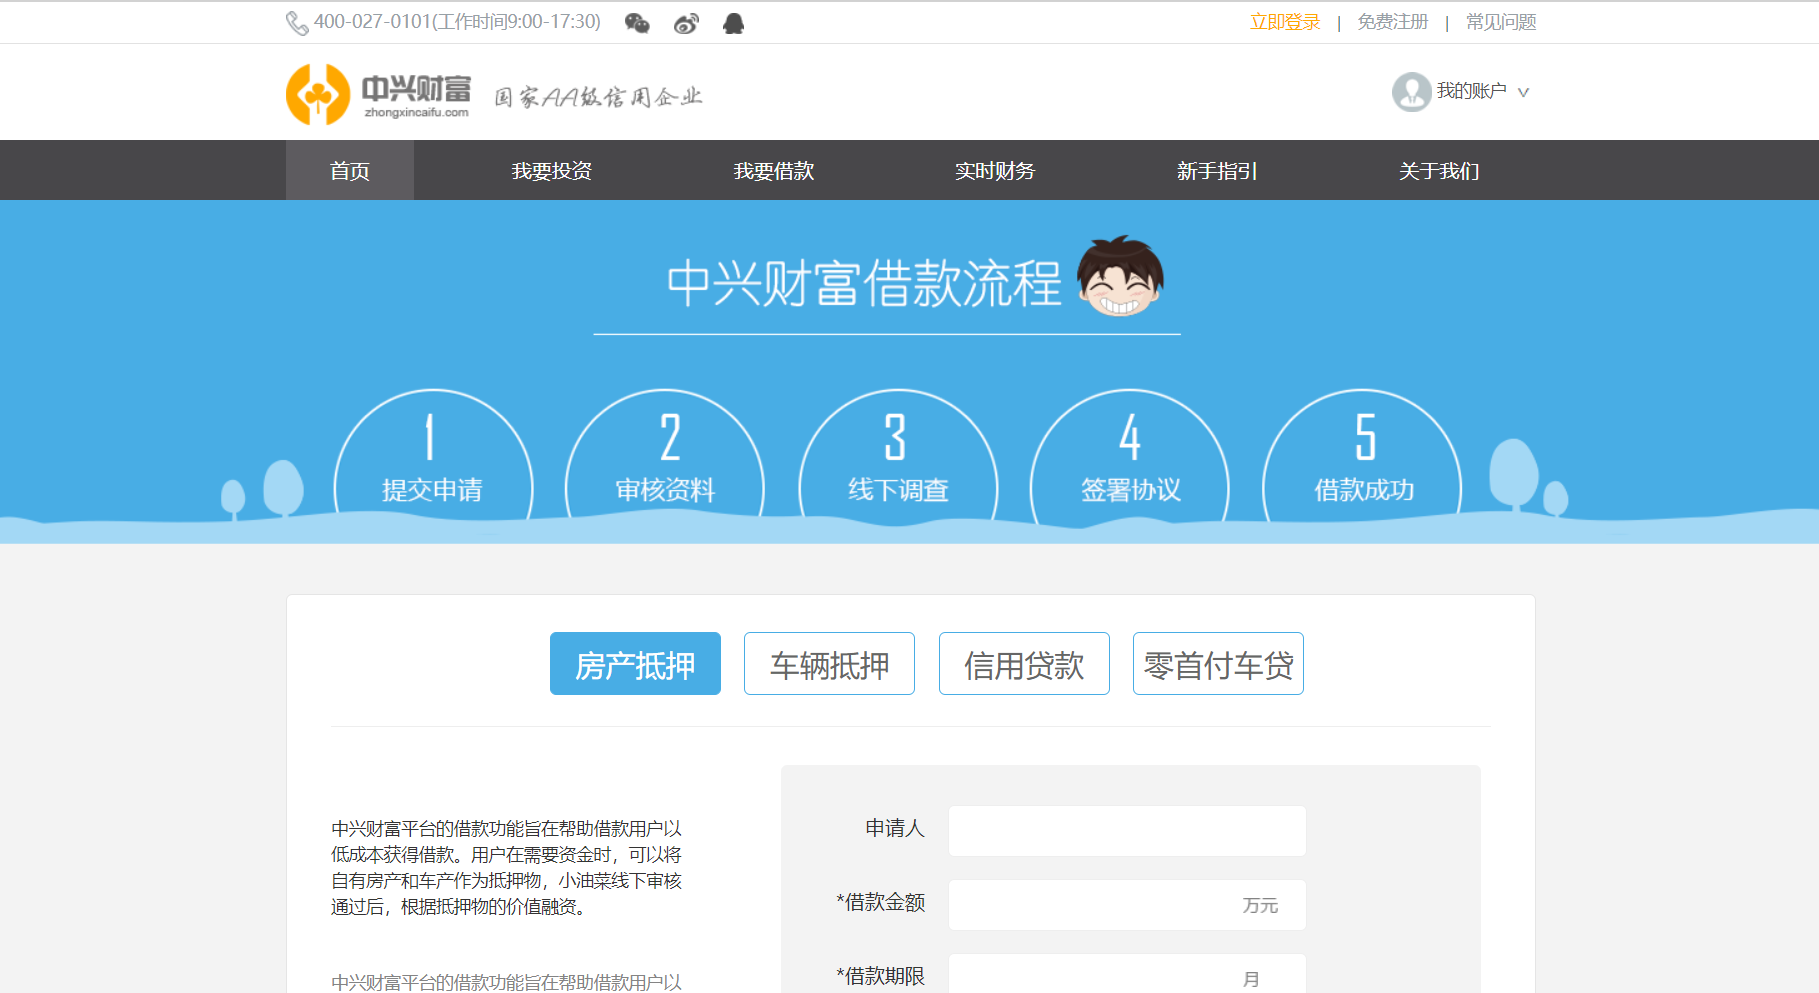Click 我的账户 account label
1819x993 pixels.
click(1471, 91)
